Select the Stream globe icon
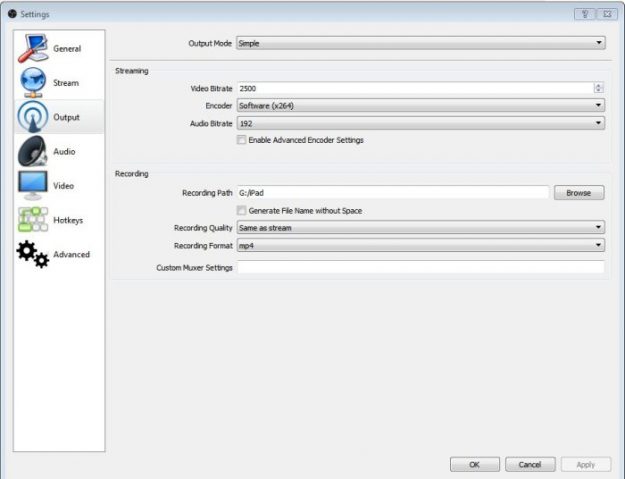Viewport: 625px width, 479px height. (33, 82)
